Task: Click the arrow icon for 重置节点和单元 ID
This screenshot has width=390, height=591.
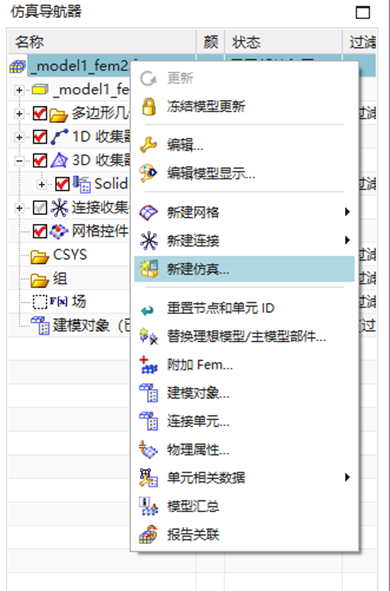Action: tap(148, 310)
